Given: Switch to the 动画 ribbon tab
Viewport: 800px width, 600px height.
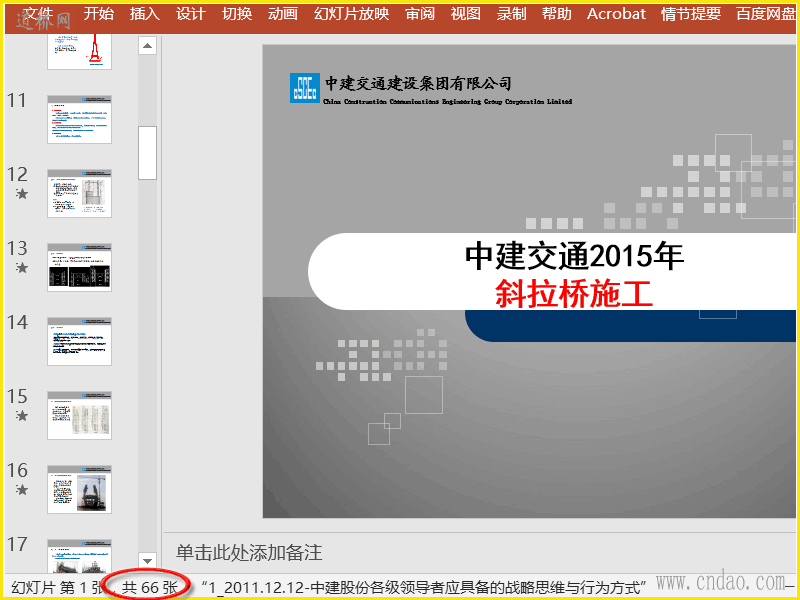Looking at the screenshot, I should 283,14.
